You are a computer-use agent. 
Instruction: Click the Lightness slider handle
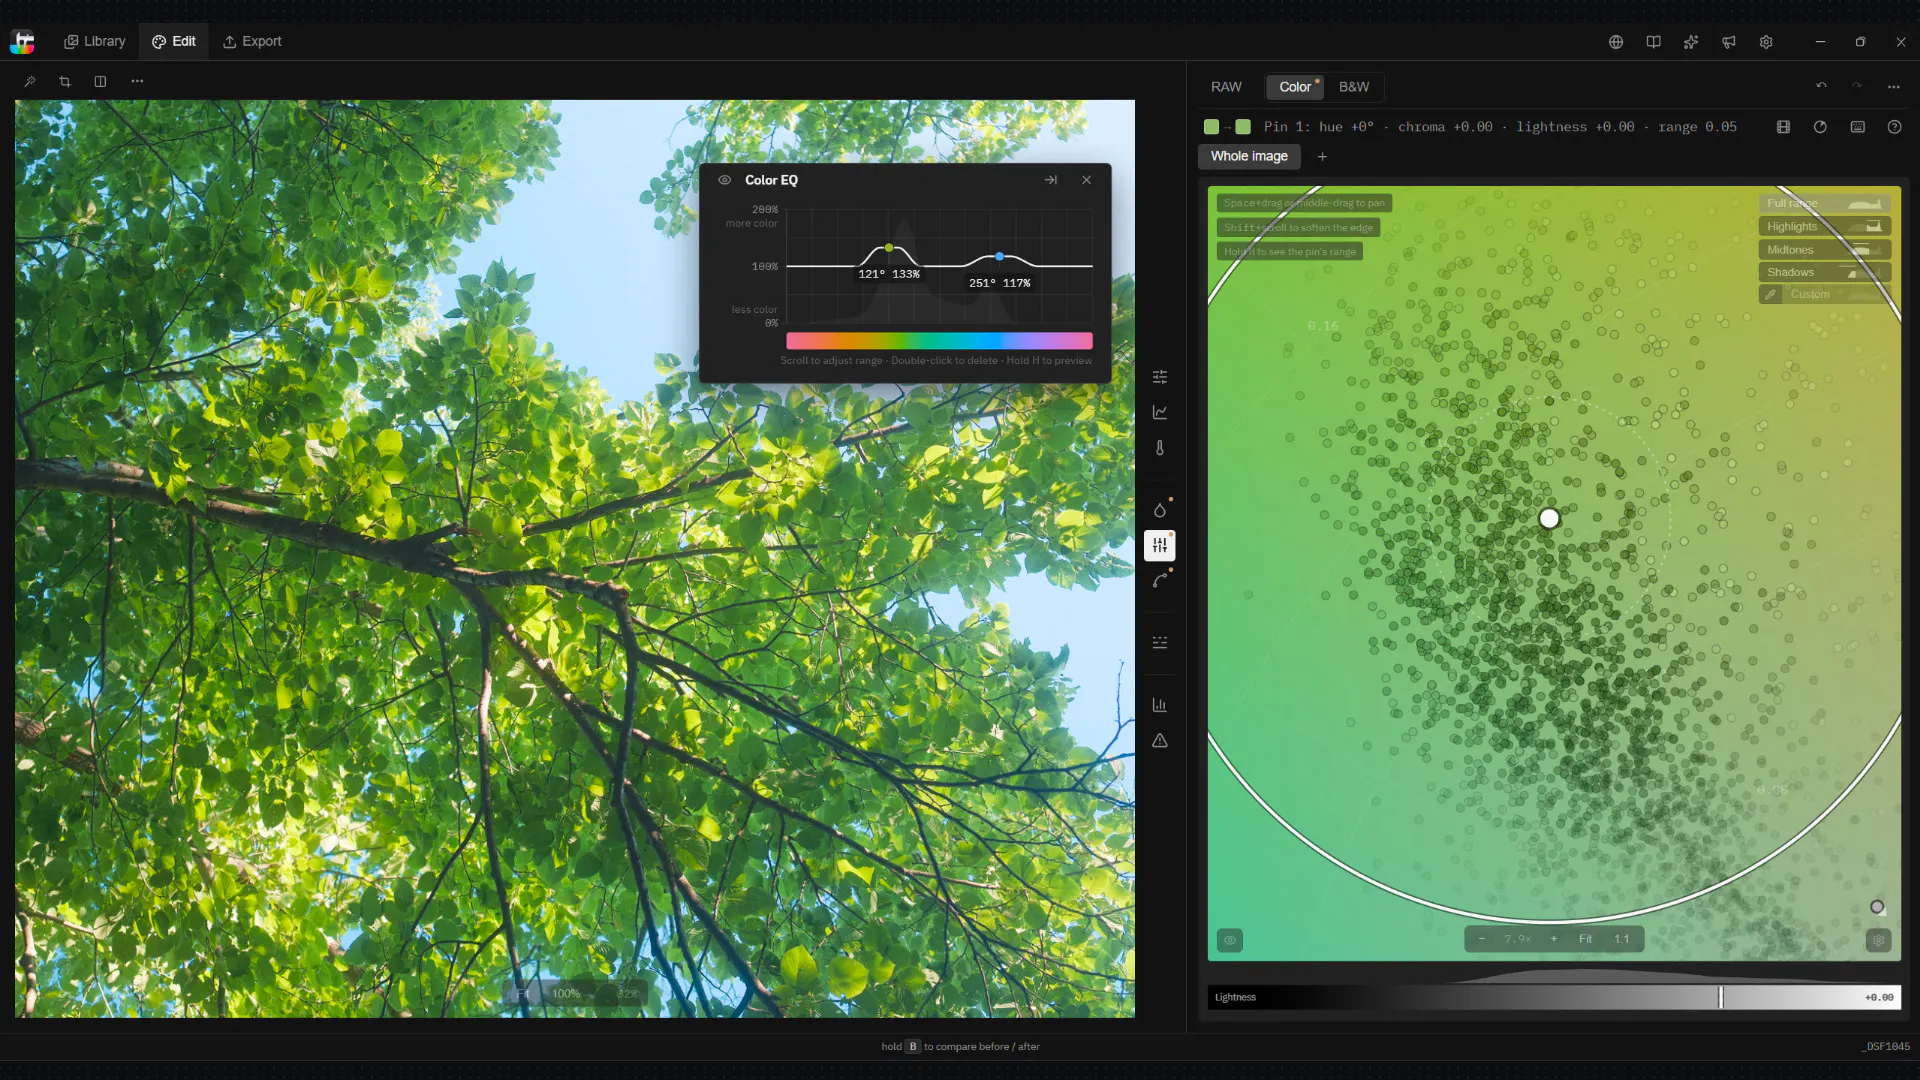pyautogui.click(x=1720, y=997)
